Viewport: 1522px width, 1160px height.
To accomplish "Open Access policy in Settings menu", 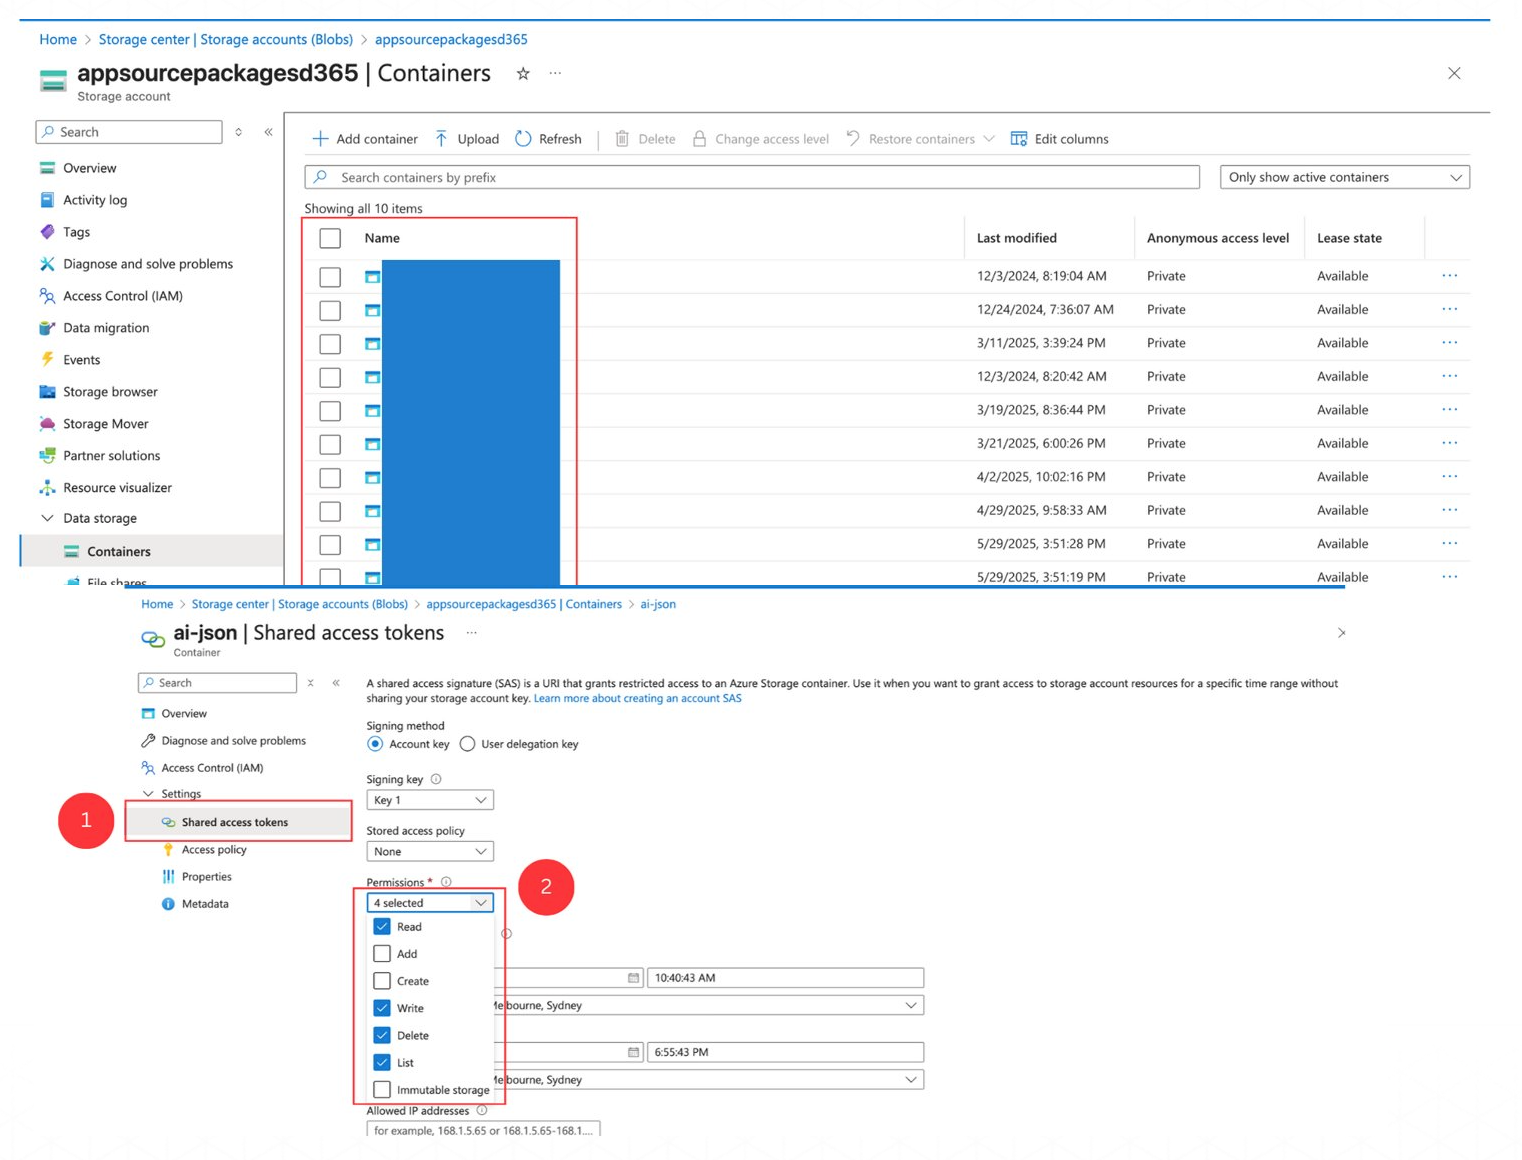I will click(x=214, y=850).
